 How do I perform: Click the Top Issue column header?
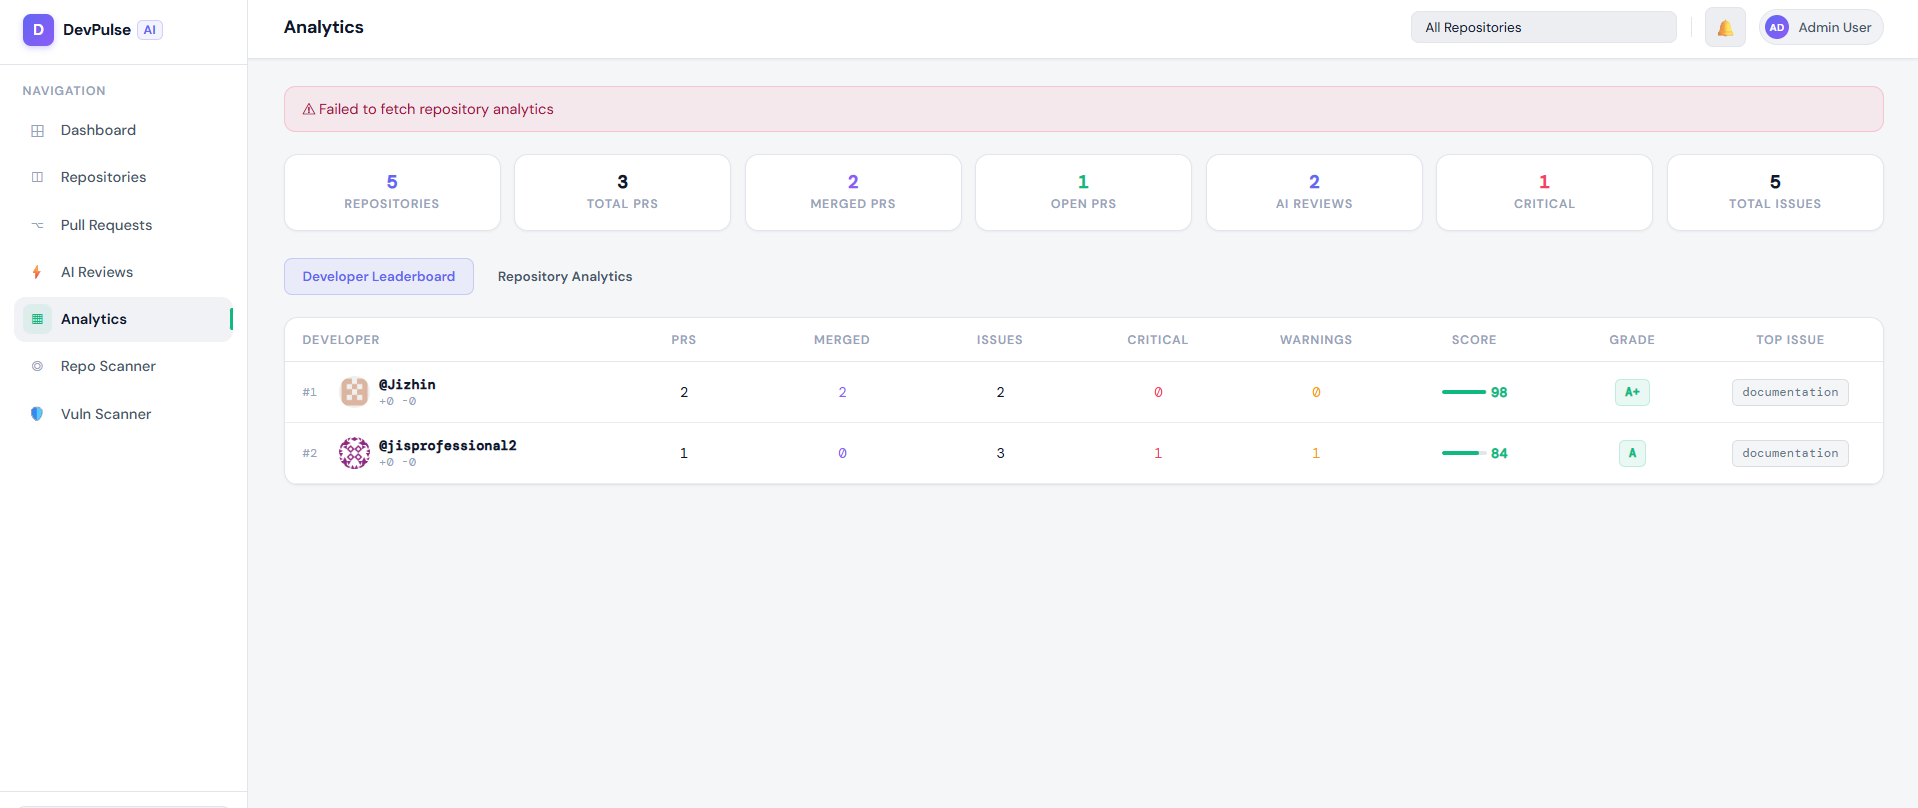pyautogui.click(x=1790, y=340)
